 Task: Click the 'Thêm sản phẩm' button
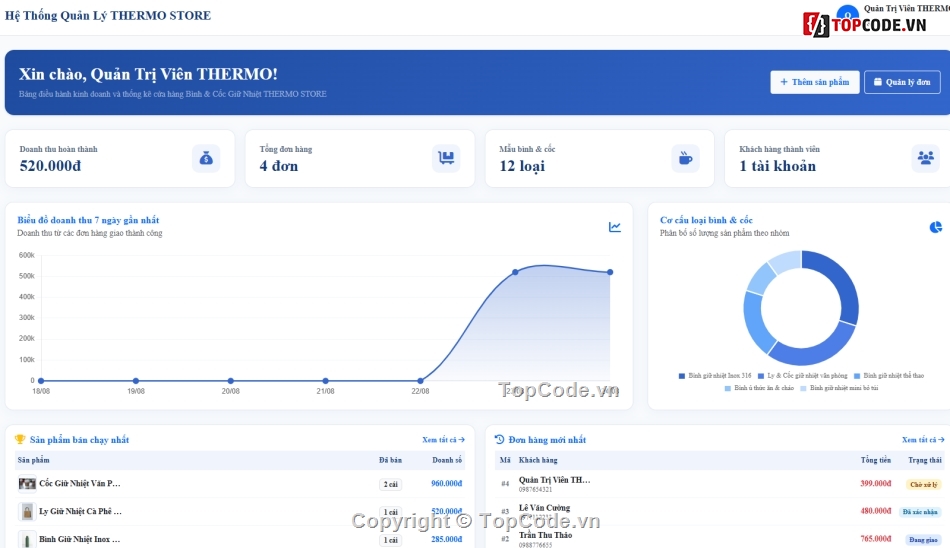coord(814,82)
